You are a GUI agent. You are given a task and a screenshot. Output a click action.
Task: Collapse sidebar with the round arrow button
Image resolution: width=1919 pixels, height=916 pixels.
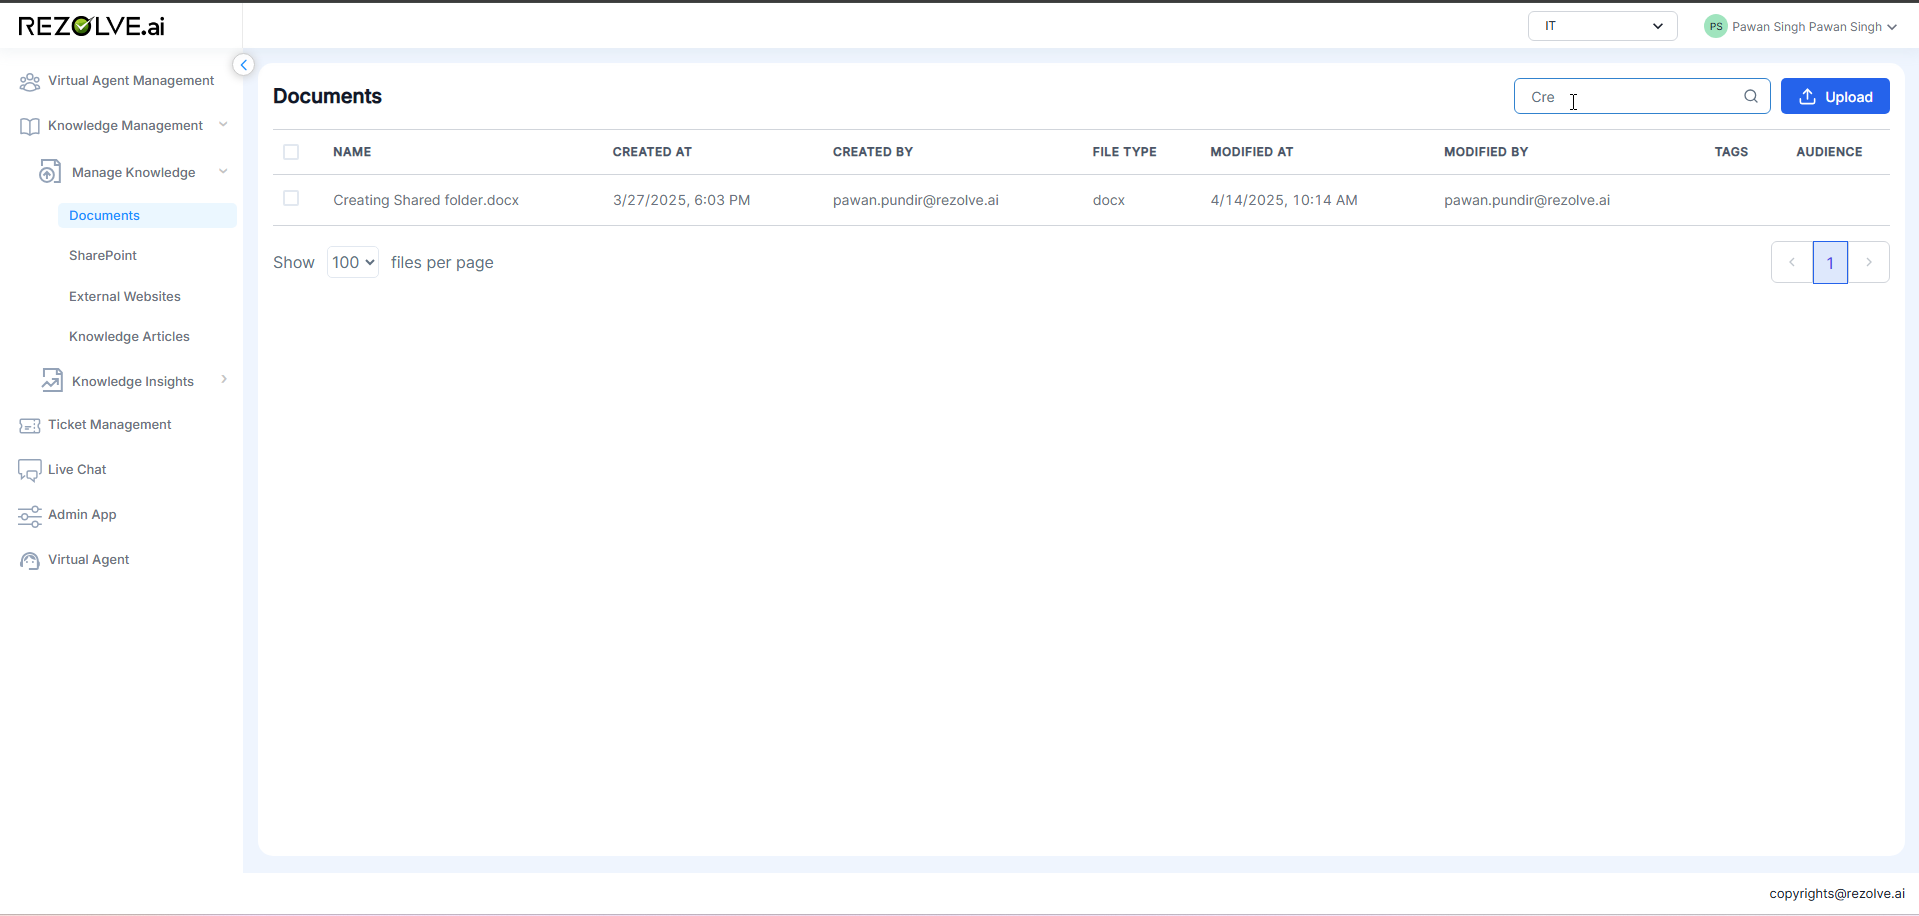243,65
